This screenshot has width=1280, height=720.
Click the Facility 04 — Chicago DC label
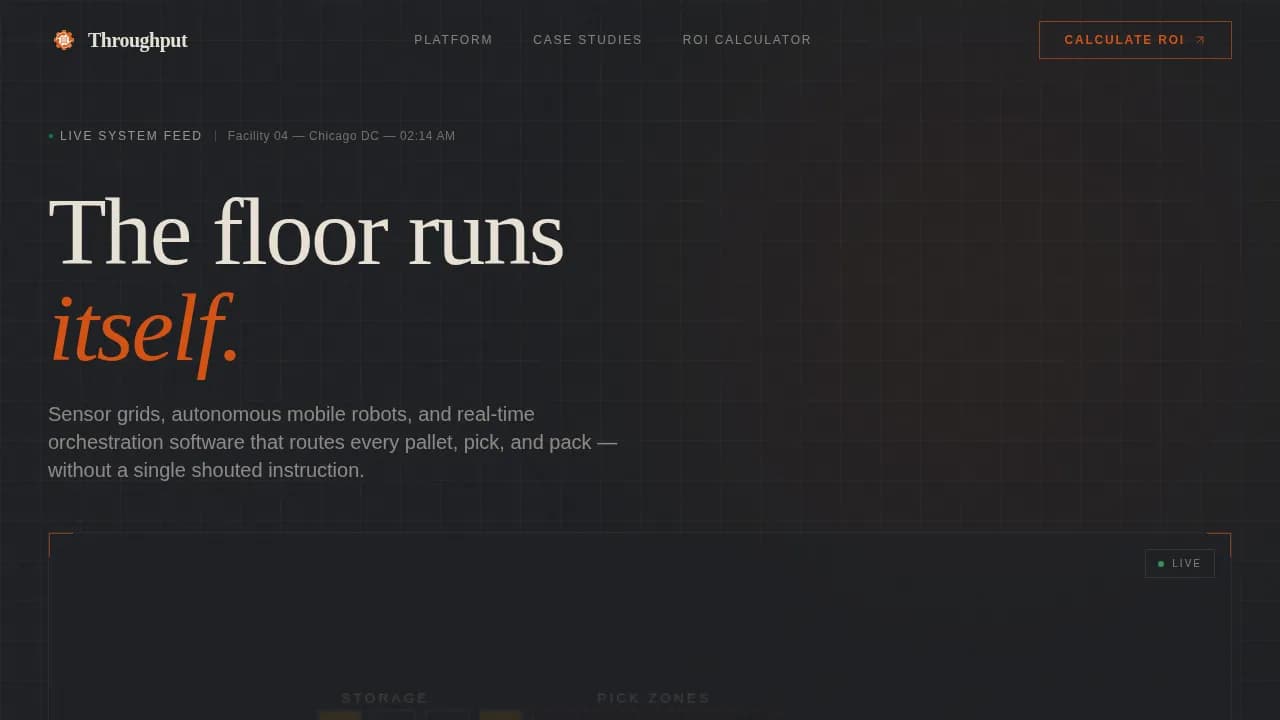click(341, 135)
